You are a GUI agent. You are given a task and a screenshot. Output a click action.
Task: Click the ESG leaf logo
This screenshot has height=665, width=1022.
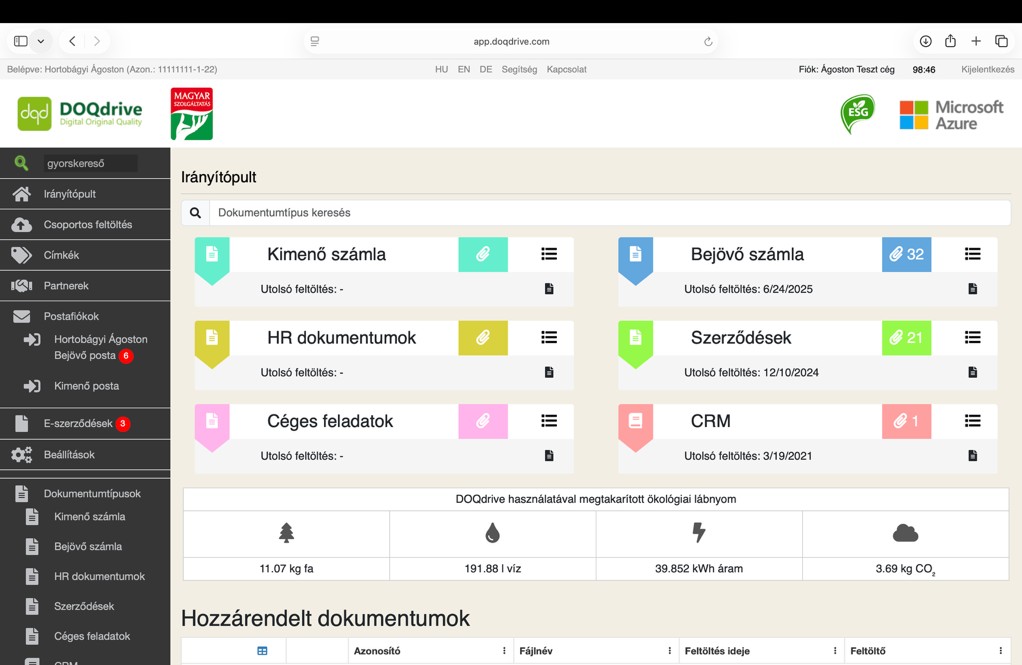pos(857,114)
